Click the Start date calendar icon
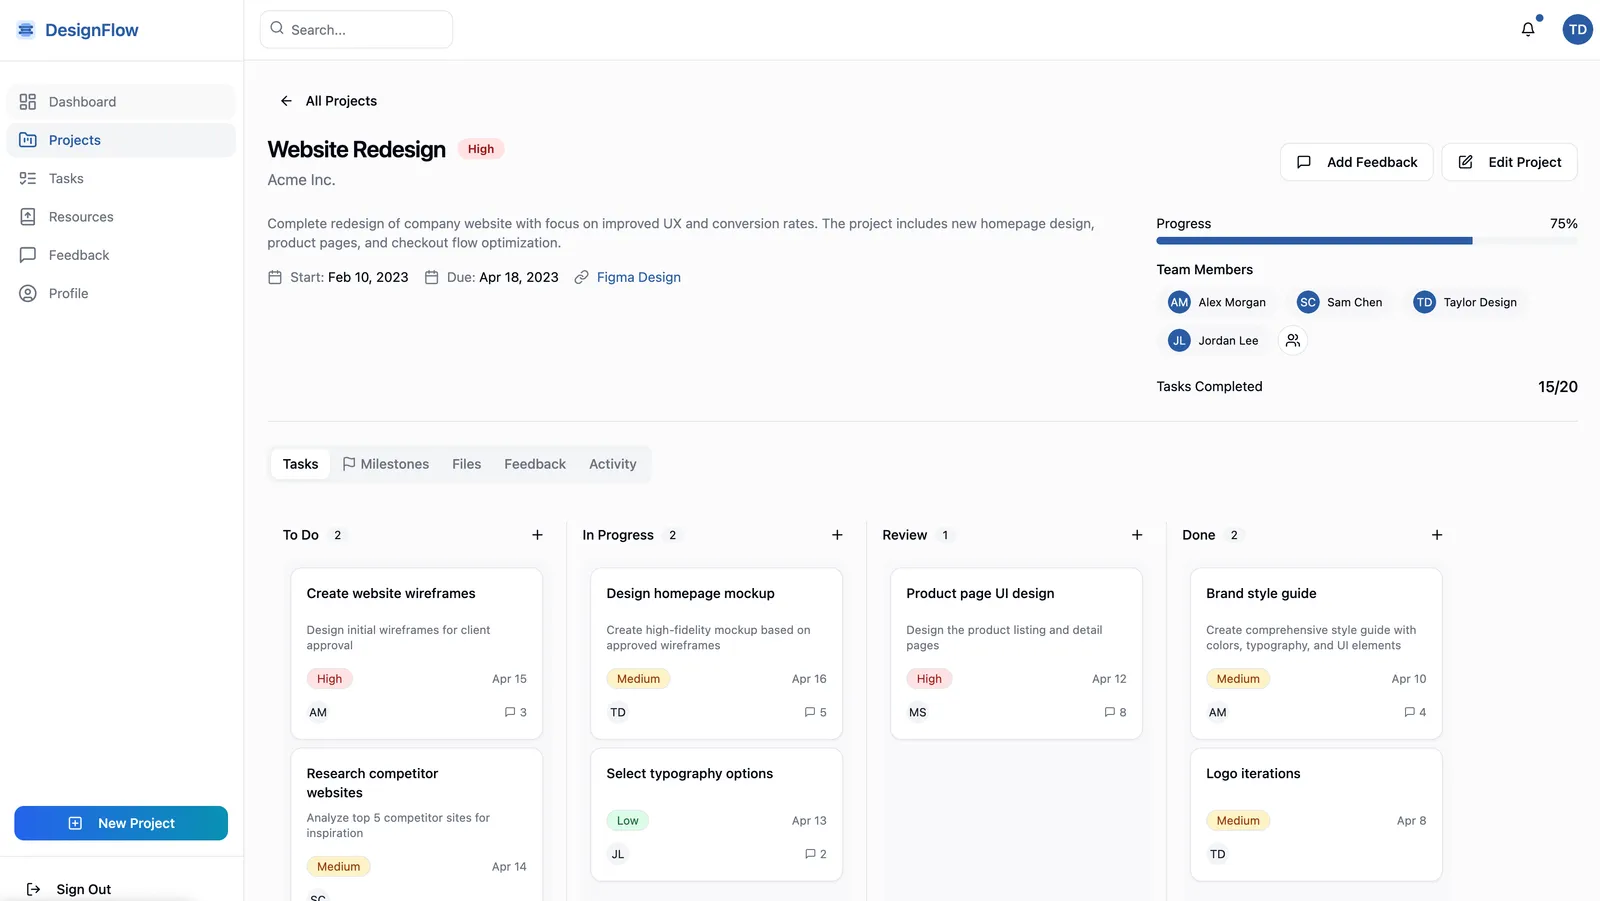Screen dimensions: 1600x901 [x=275, y=277]
